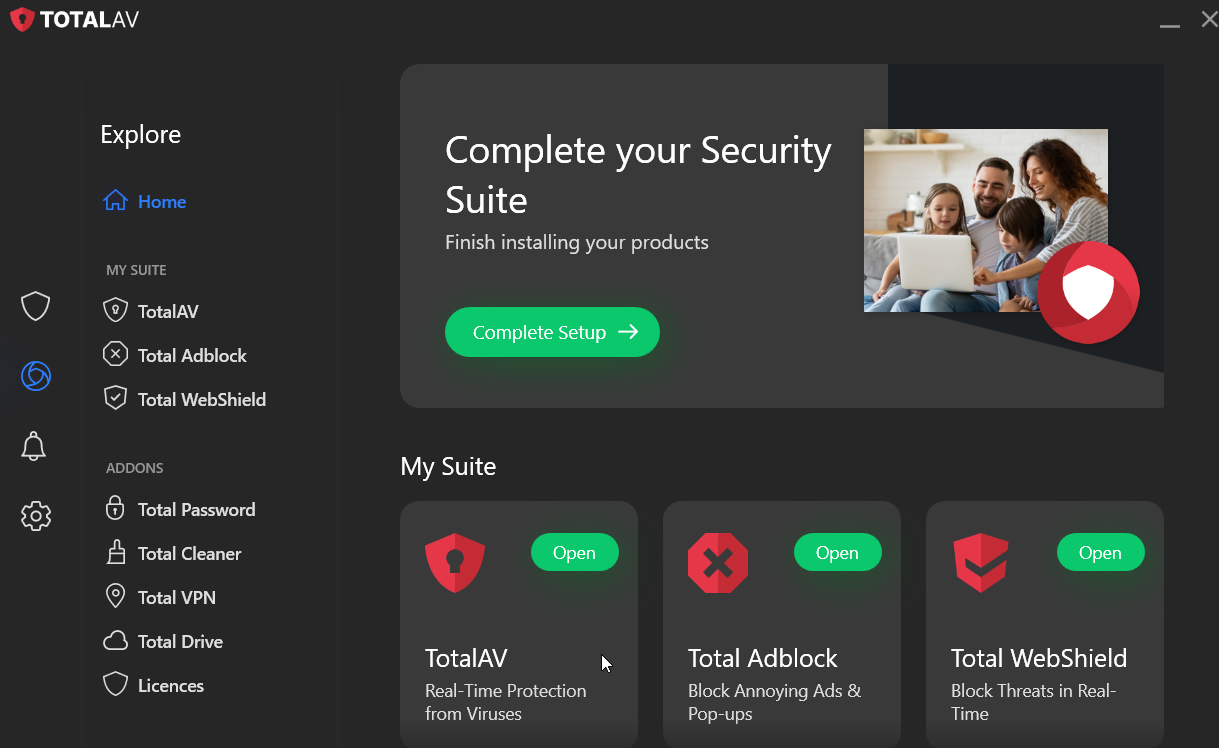Image resolution: width=1219 pixels, height=748 pixels.
Task: Open settings gear icon
Action: [x=36, y=516]
